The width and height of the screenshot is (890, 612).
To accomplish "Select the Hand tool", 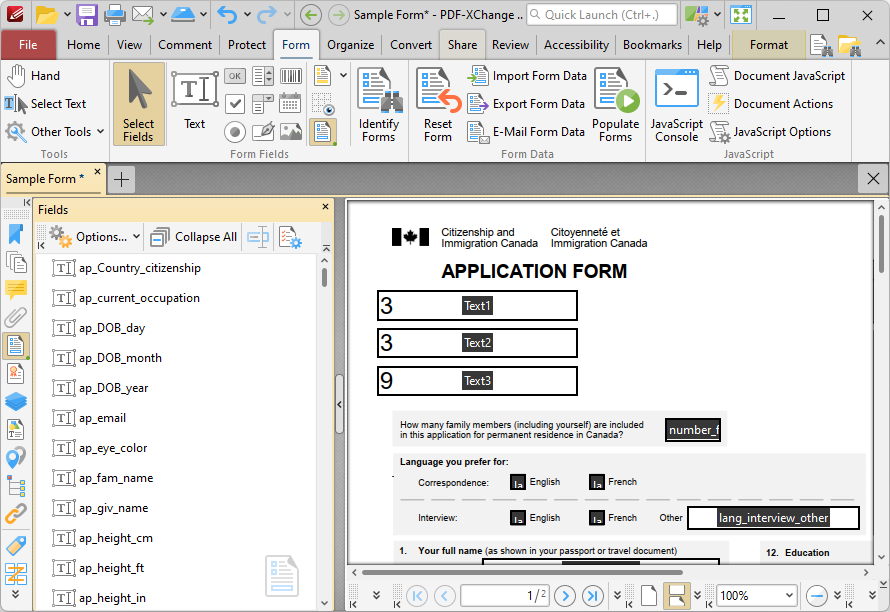I will click(33, 76).
